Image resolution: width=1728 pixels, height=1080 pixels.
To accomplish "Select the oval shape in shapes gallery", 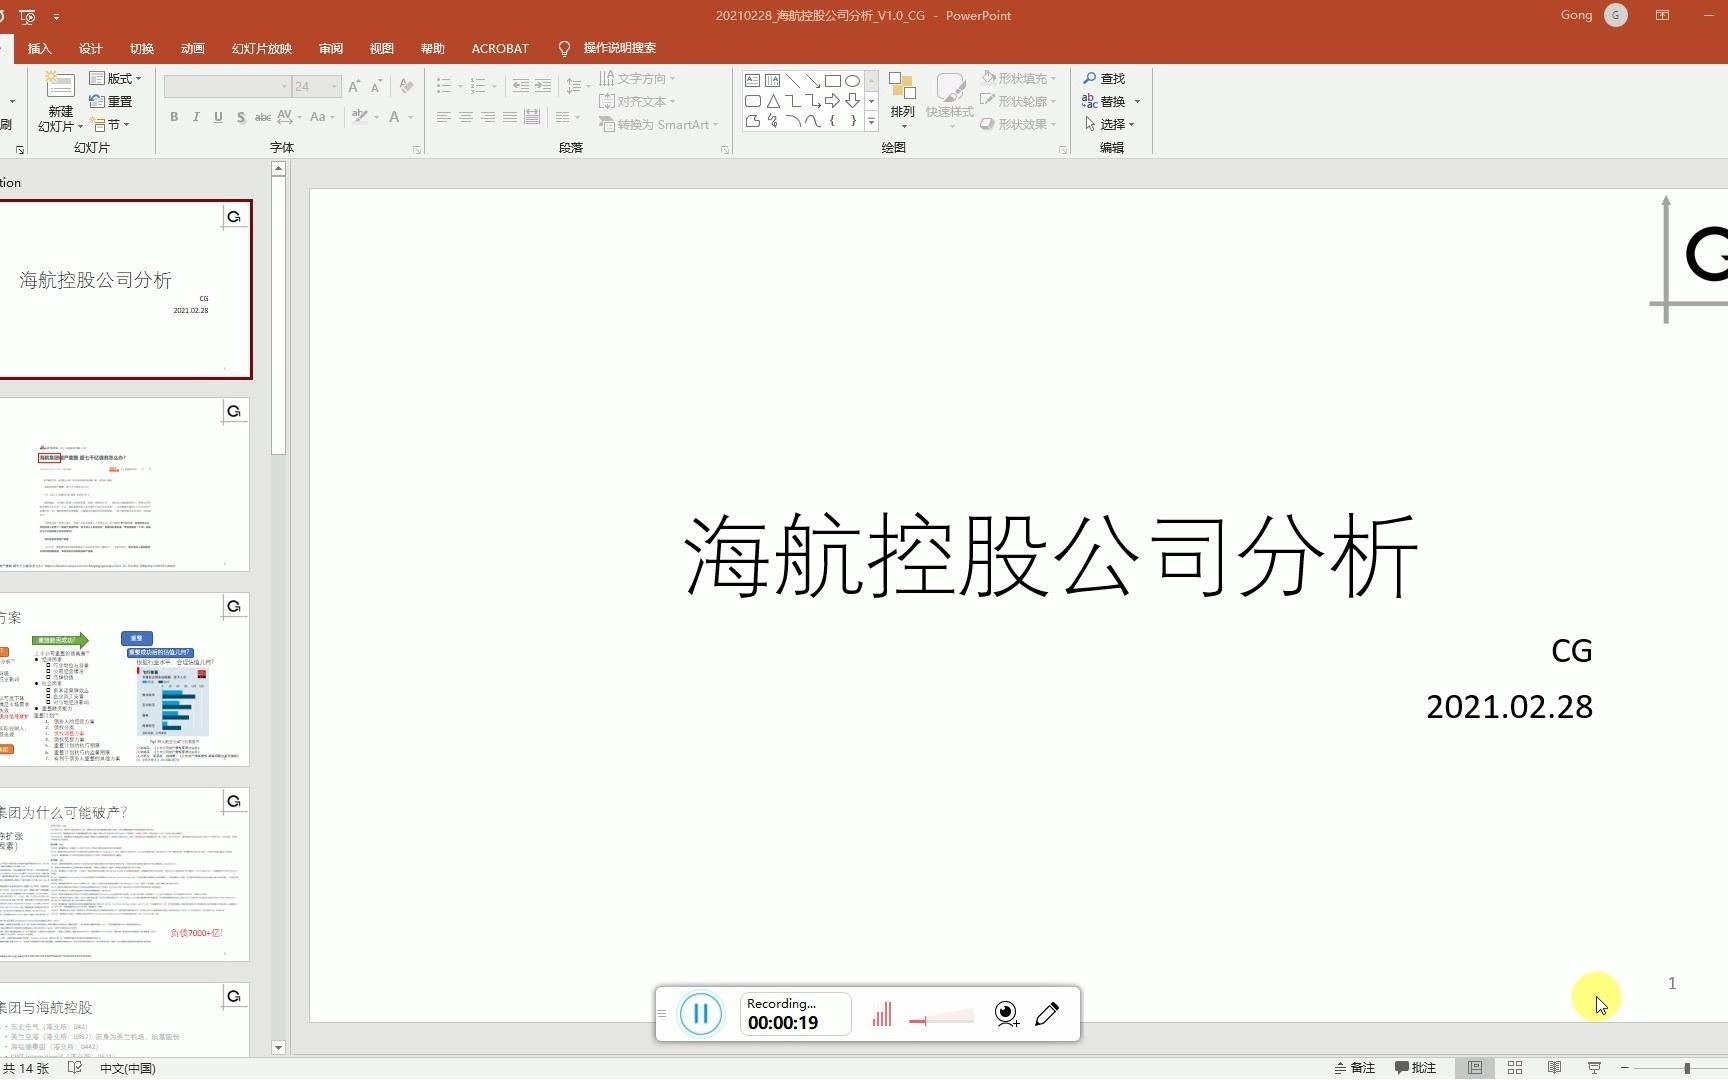I will [852, 81].
